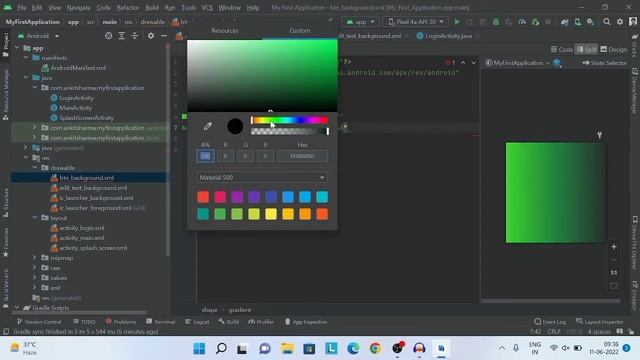Pick red Material swatch
Screen dimensions: 640x360
click(203, 197)
